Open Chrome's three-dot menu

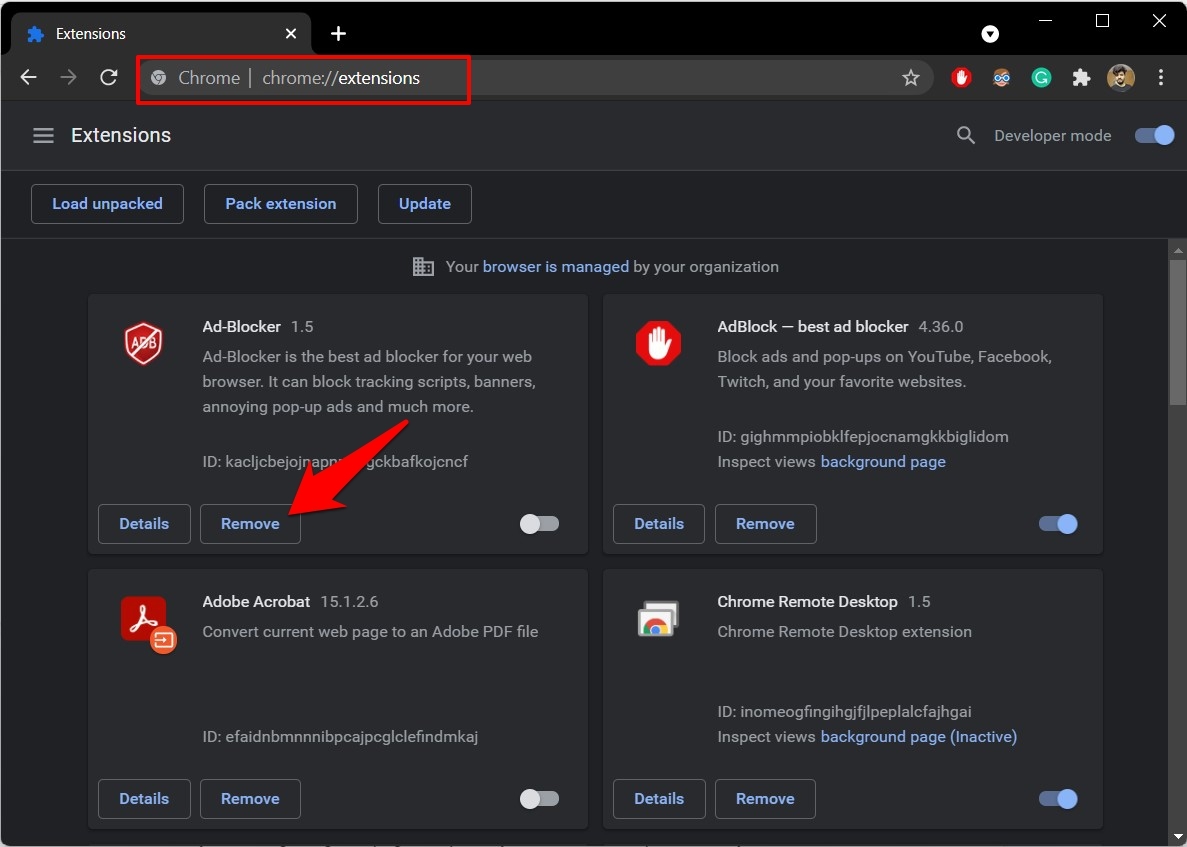pos(1161,78)
